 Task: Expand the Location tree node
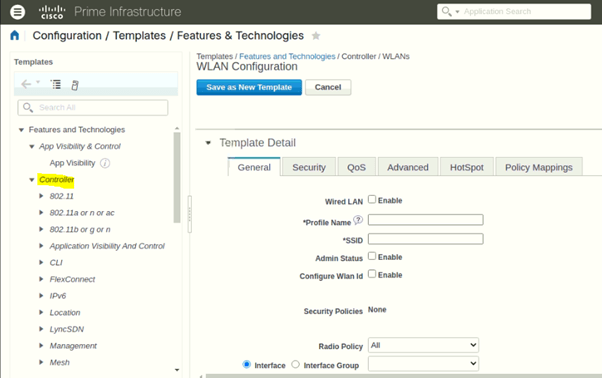[41, 312]
